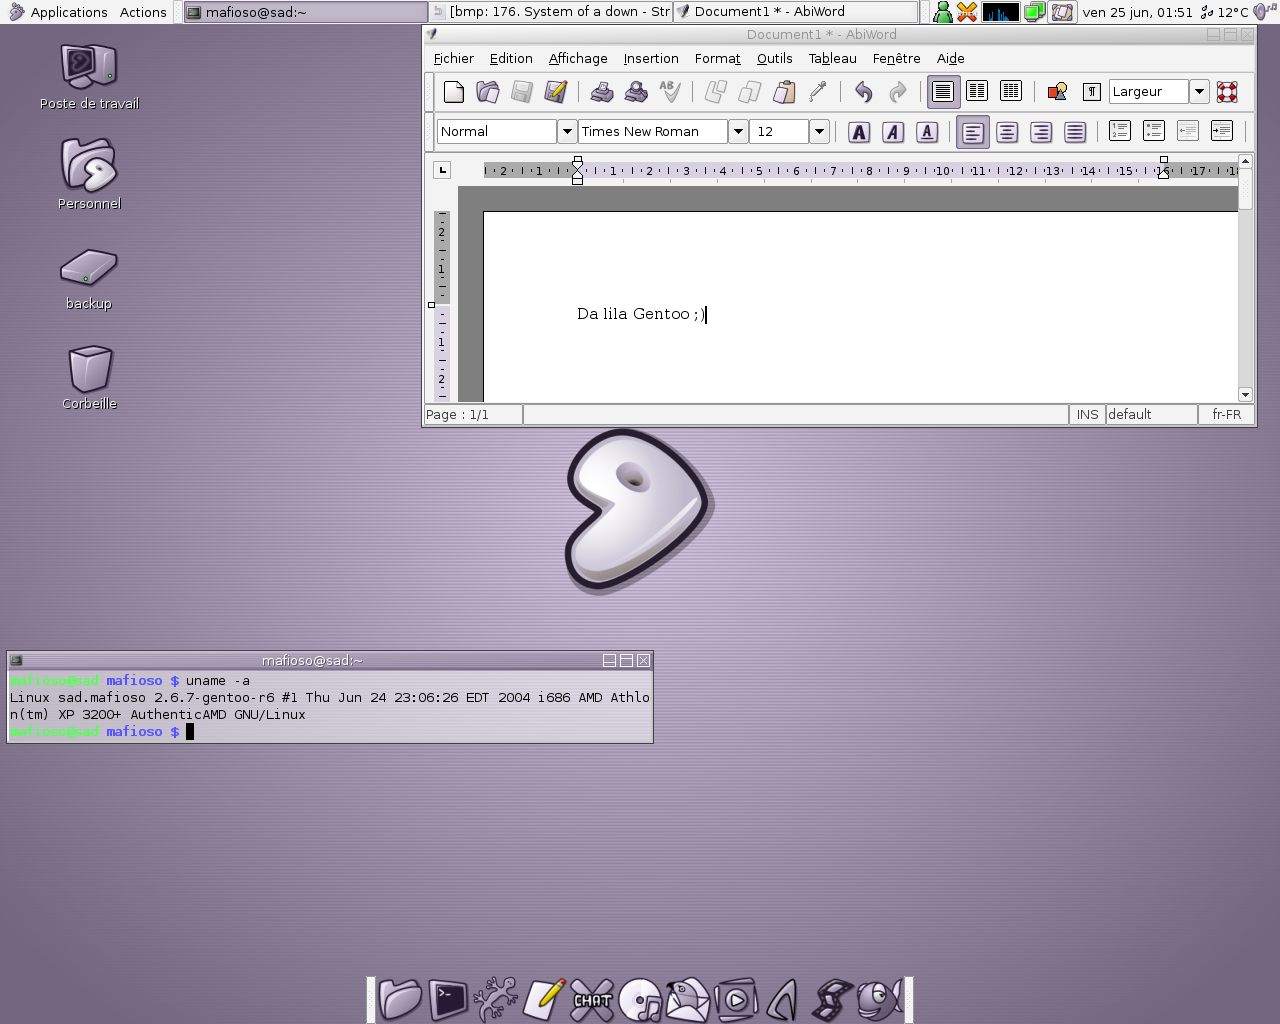Center-align the paragraph text
1280x1024 pixels.
(x=1007, y=132)
